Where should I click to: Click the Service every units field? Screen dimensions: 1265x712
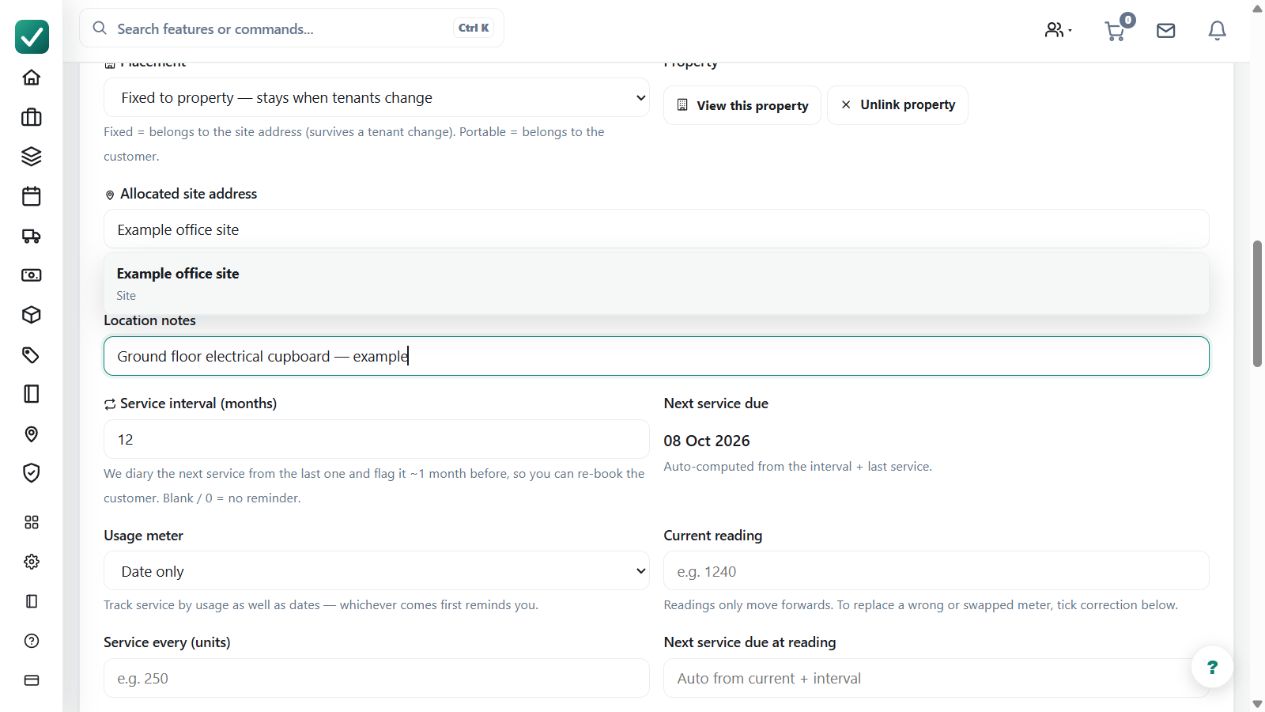(377, 678)
